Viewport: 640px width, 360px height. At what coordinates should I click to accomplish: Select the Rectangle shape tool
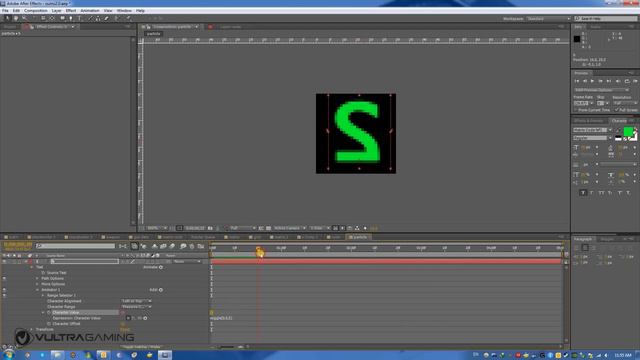(x=62, y=18)
